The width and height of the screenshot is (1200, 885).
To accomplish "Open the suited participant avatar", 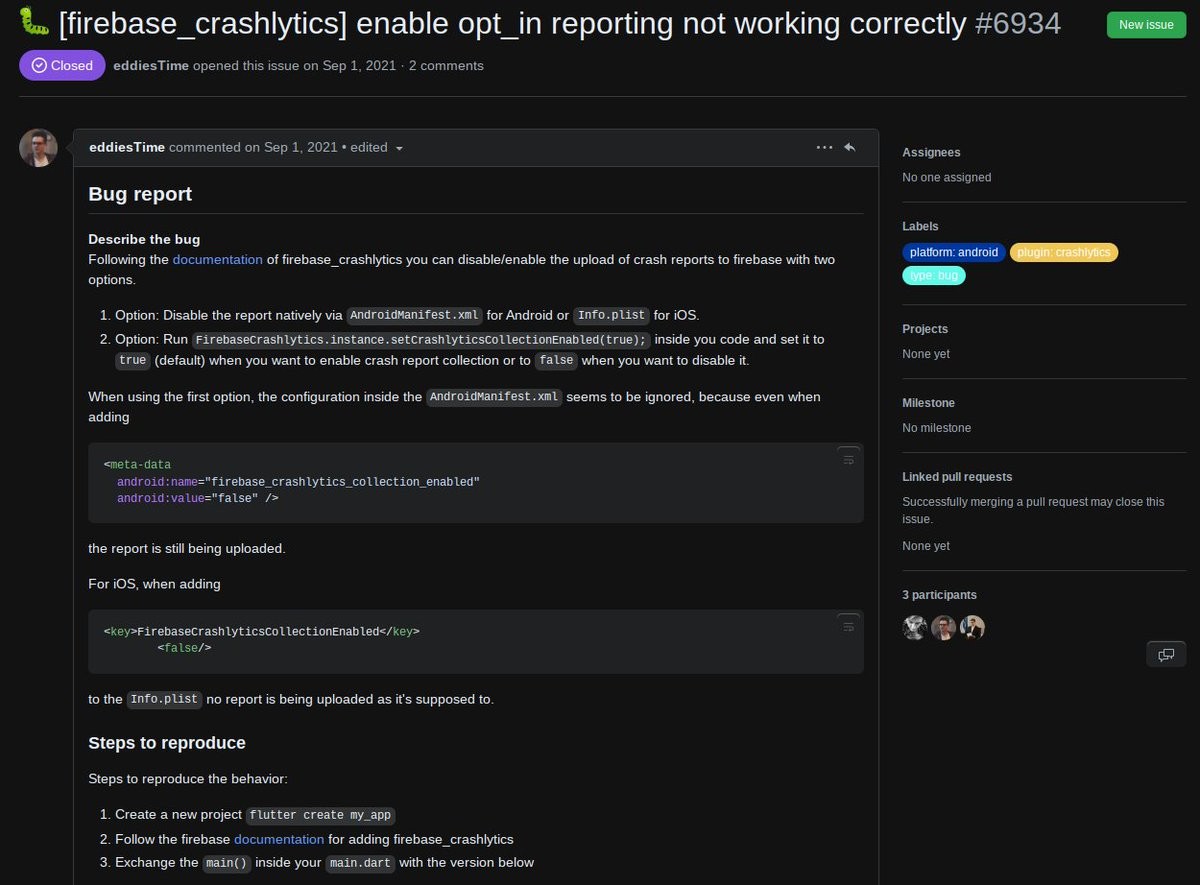I will pyautogui.click(x=973, y=627).
